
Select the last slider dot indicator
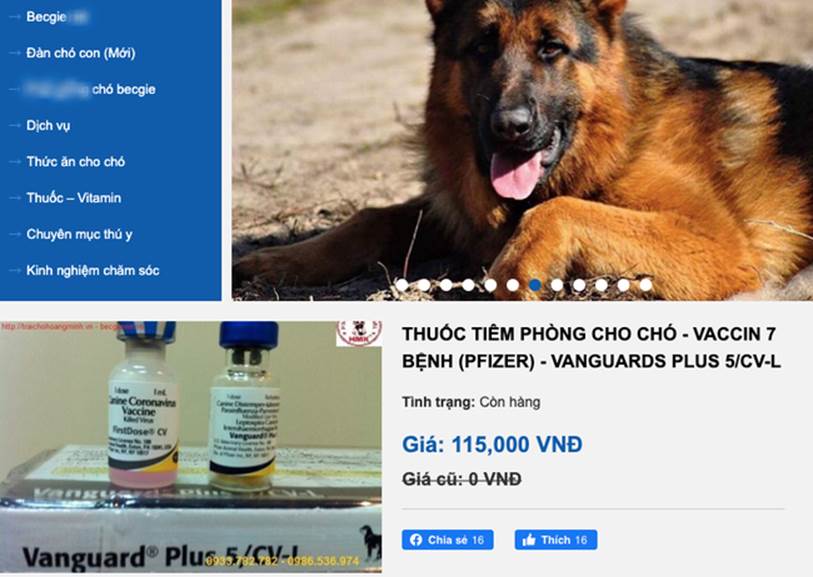coord(646,285)
